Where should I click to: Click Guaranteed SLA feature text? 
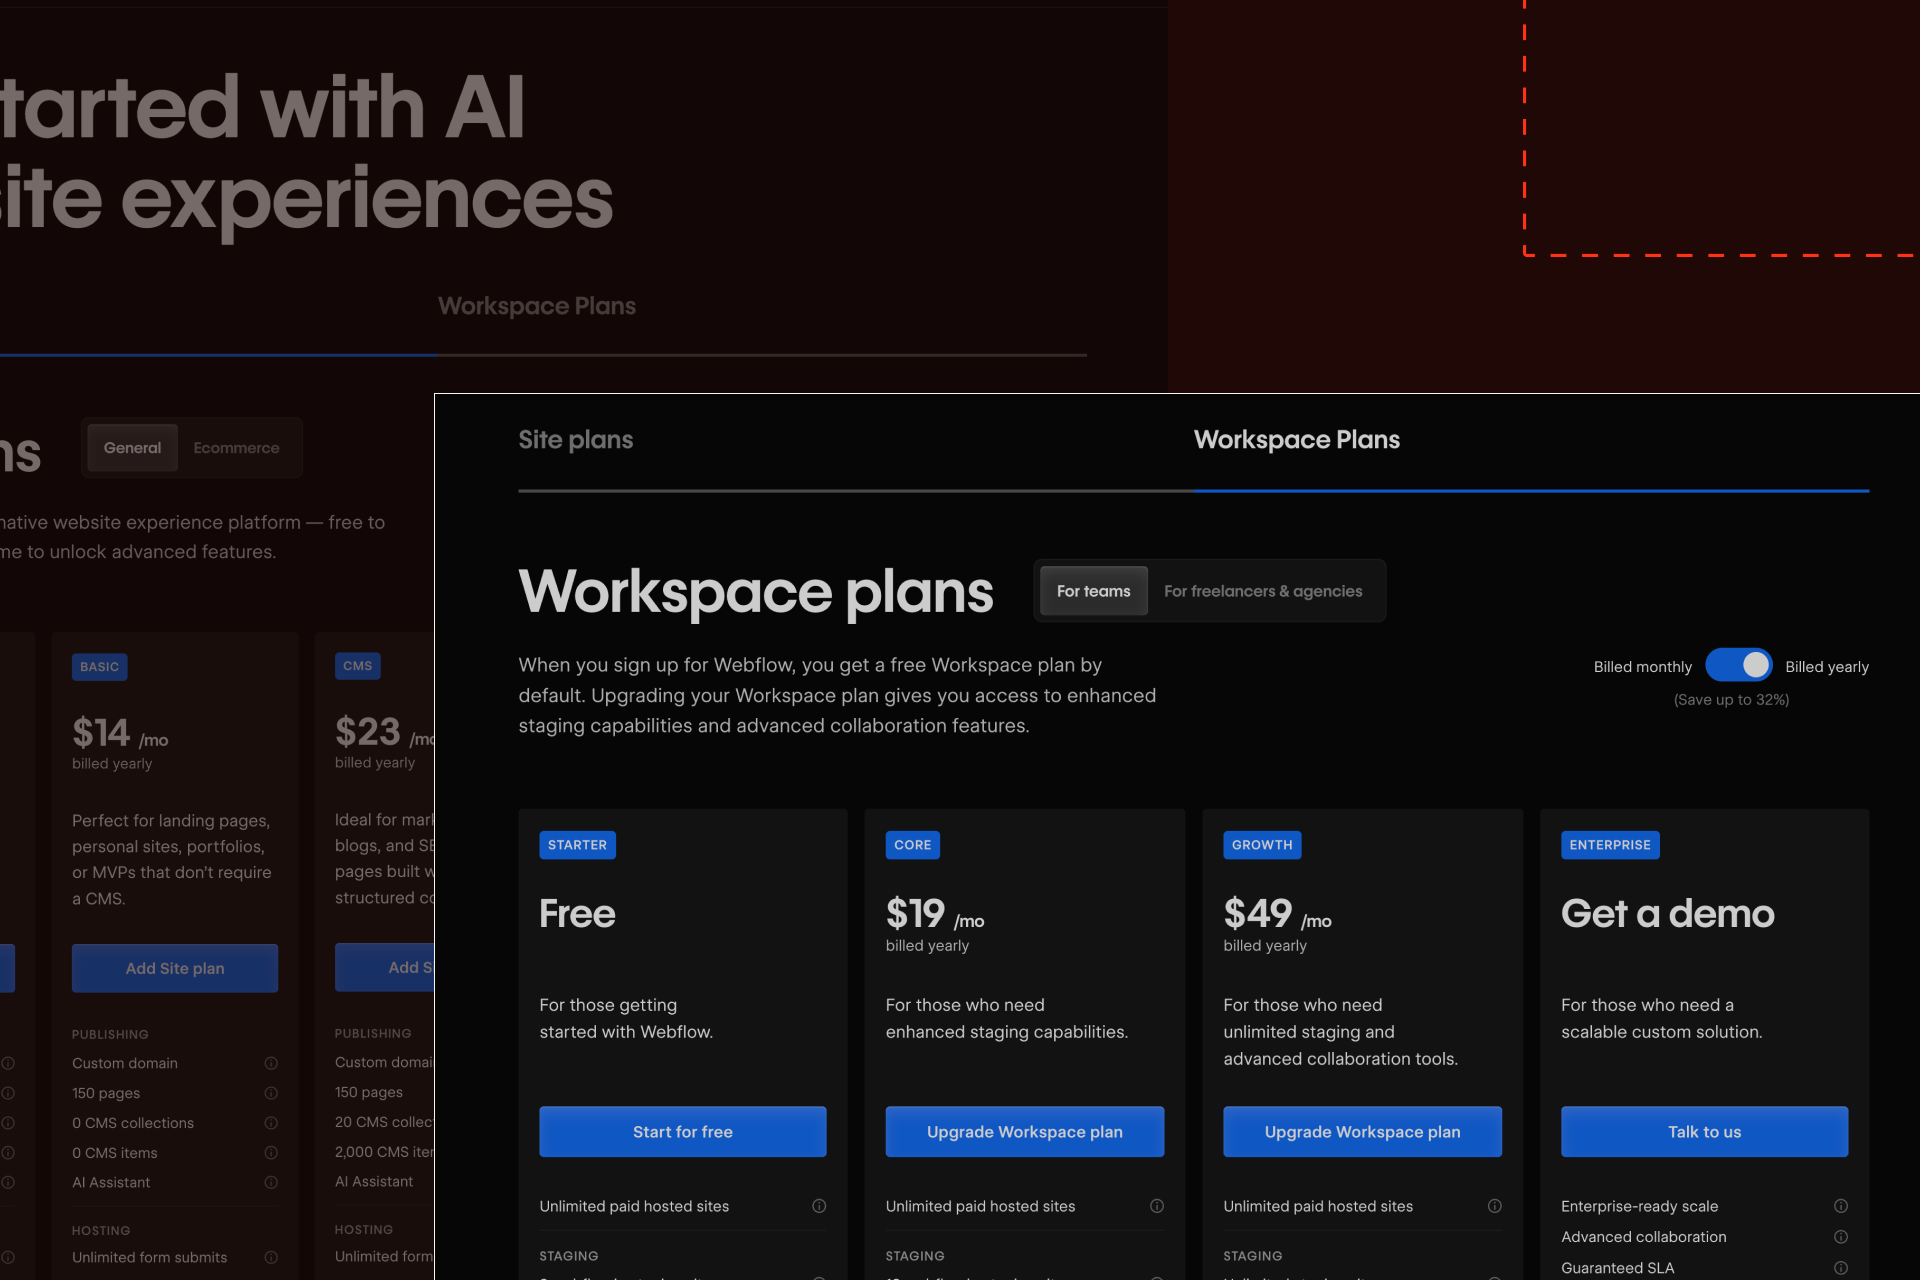(1617, 1268)
